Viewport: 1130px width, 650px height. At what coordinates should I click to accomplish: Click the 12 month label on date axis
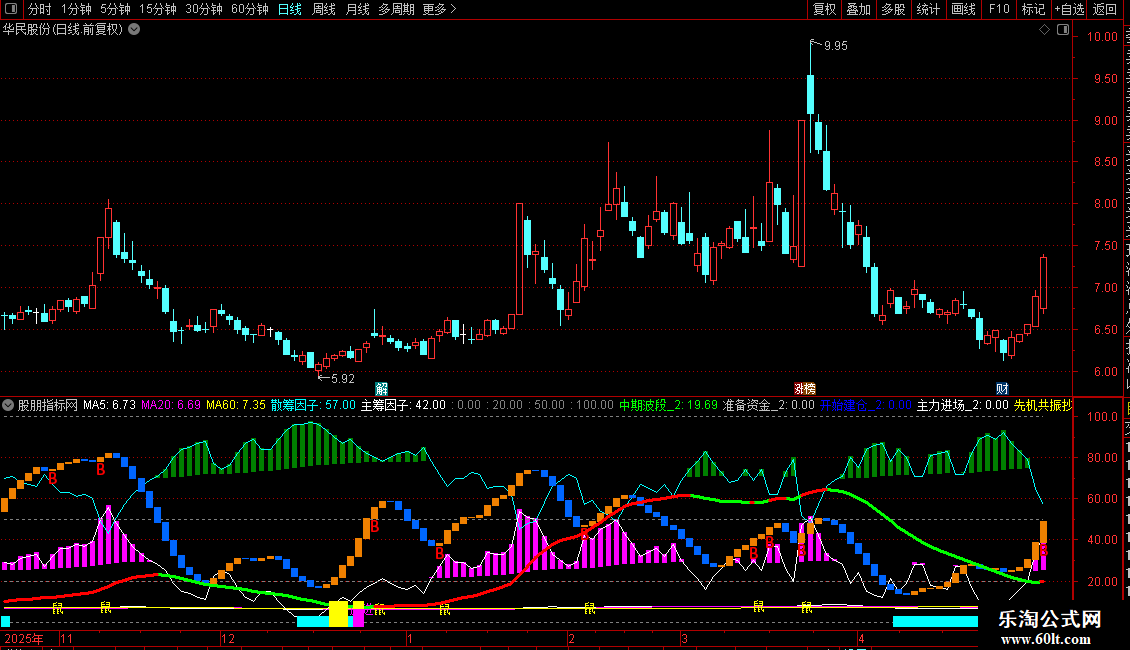[228, 638]
